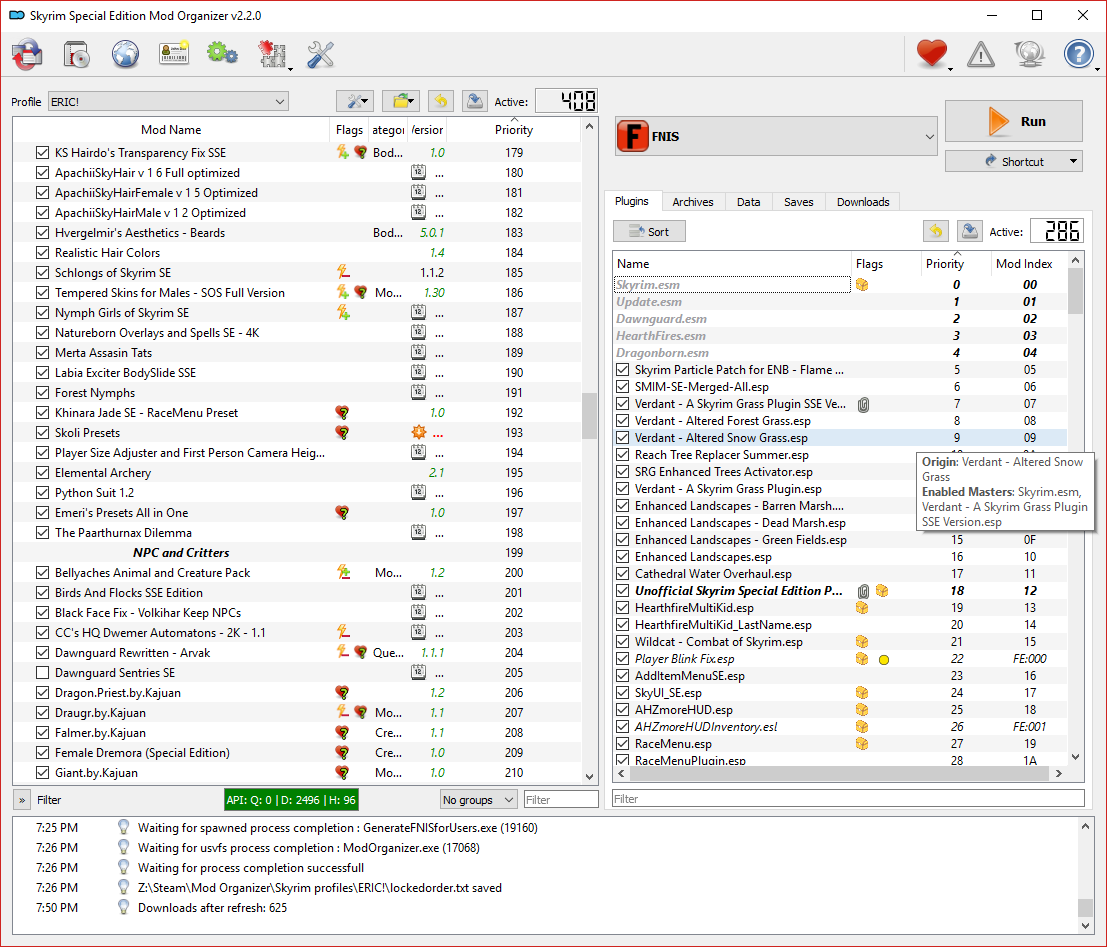Click the plugin list vertical scrollbar thumb
Screen dimensions: 1107x947
pos(1075,291)
